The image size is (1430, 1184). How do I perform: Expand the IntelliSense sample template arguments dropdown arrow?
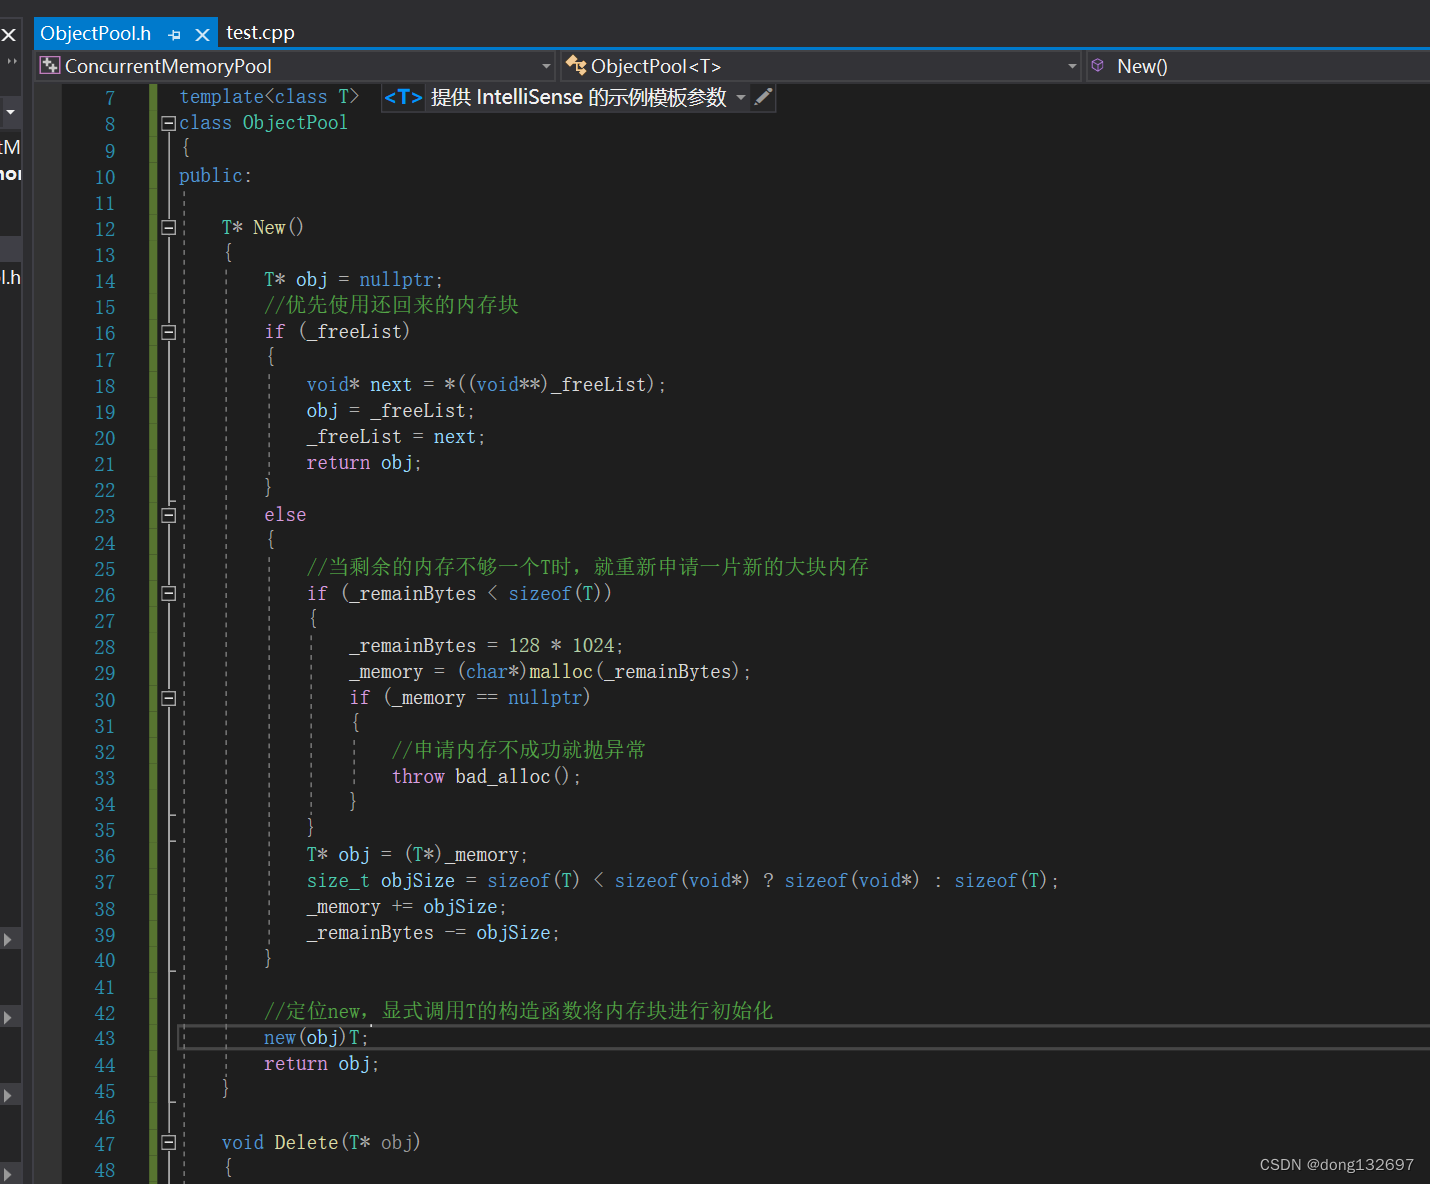[741, 97]
